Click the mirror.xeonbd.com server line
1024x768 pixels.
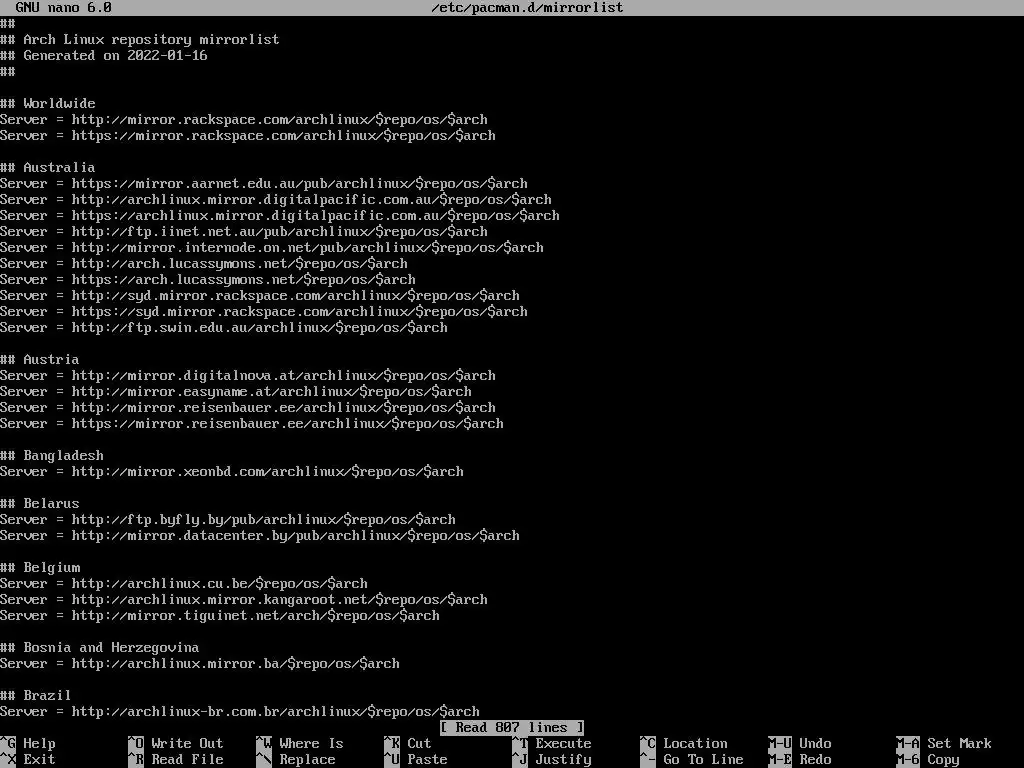click(232, 472)
